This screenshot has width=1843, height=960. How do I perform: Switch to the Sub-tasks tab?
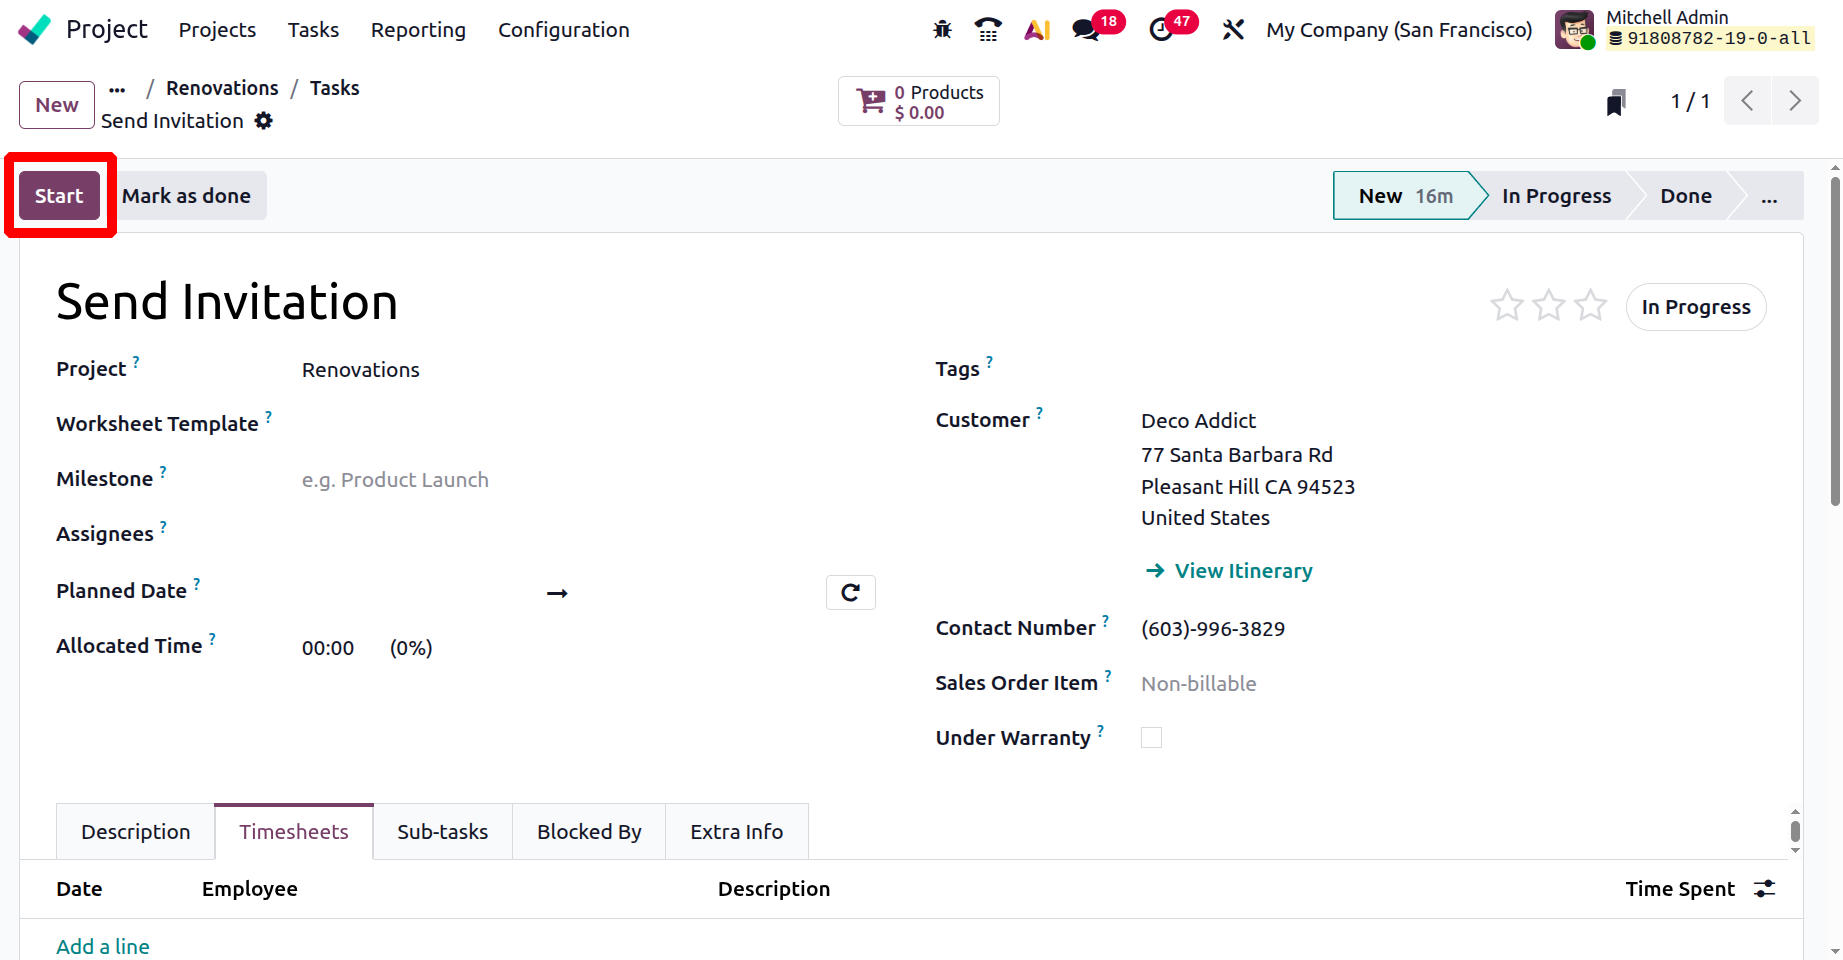[442, 832]
